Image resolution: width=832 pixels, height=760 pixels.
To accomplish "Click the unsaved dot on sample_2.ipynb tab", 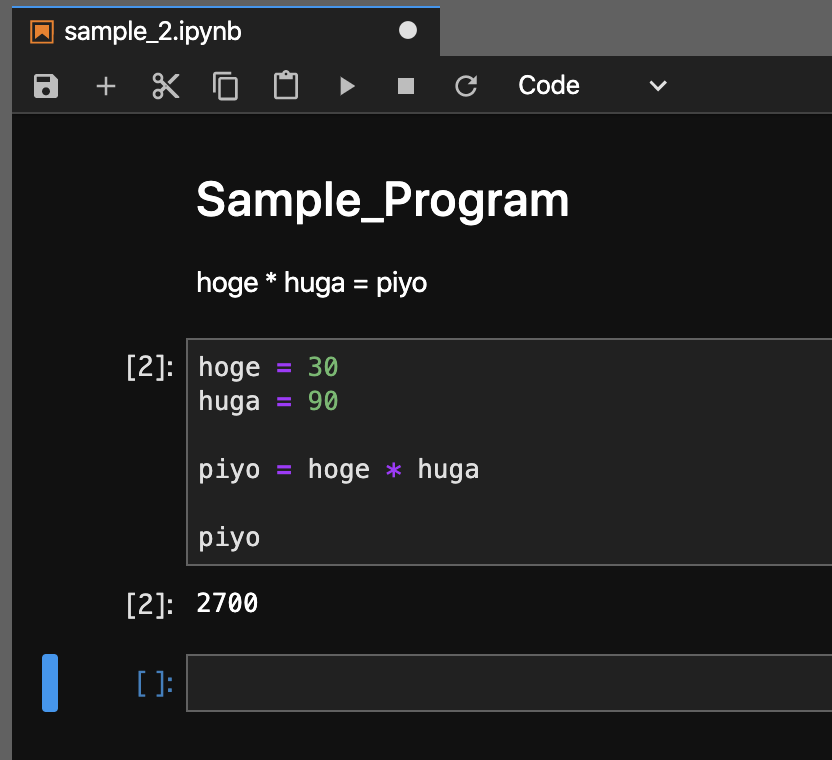I will 408,31.
